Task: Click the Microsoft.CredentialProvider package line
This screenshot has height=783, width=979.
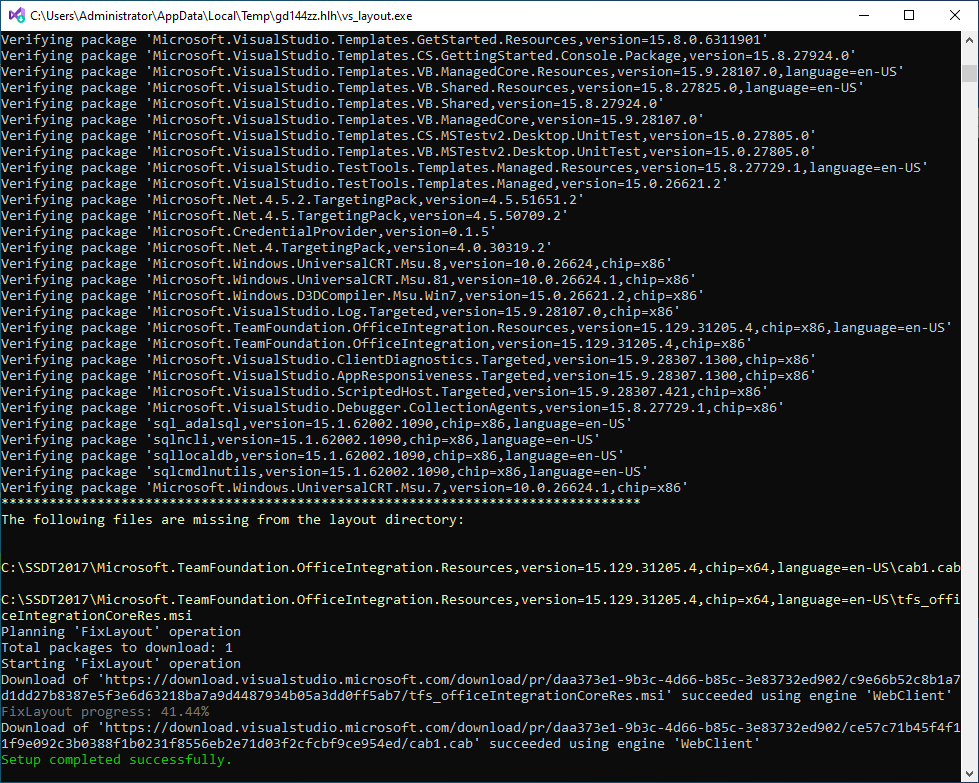Action: 248,232
